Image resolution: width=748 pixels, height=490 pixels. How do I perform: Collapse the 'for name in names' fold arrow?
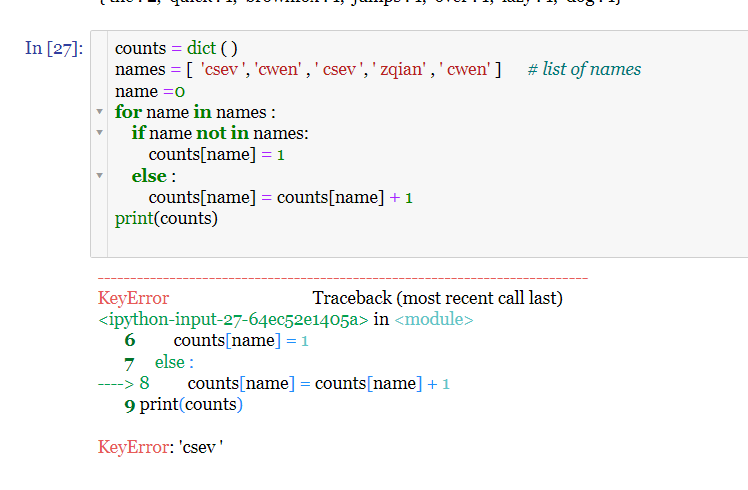[x=99, y=112]
